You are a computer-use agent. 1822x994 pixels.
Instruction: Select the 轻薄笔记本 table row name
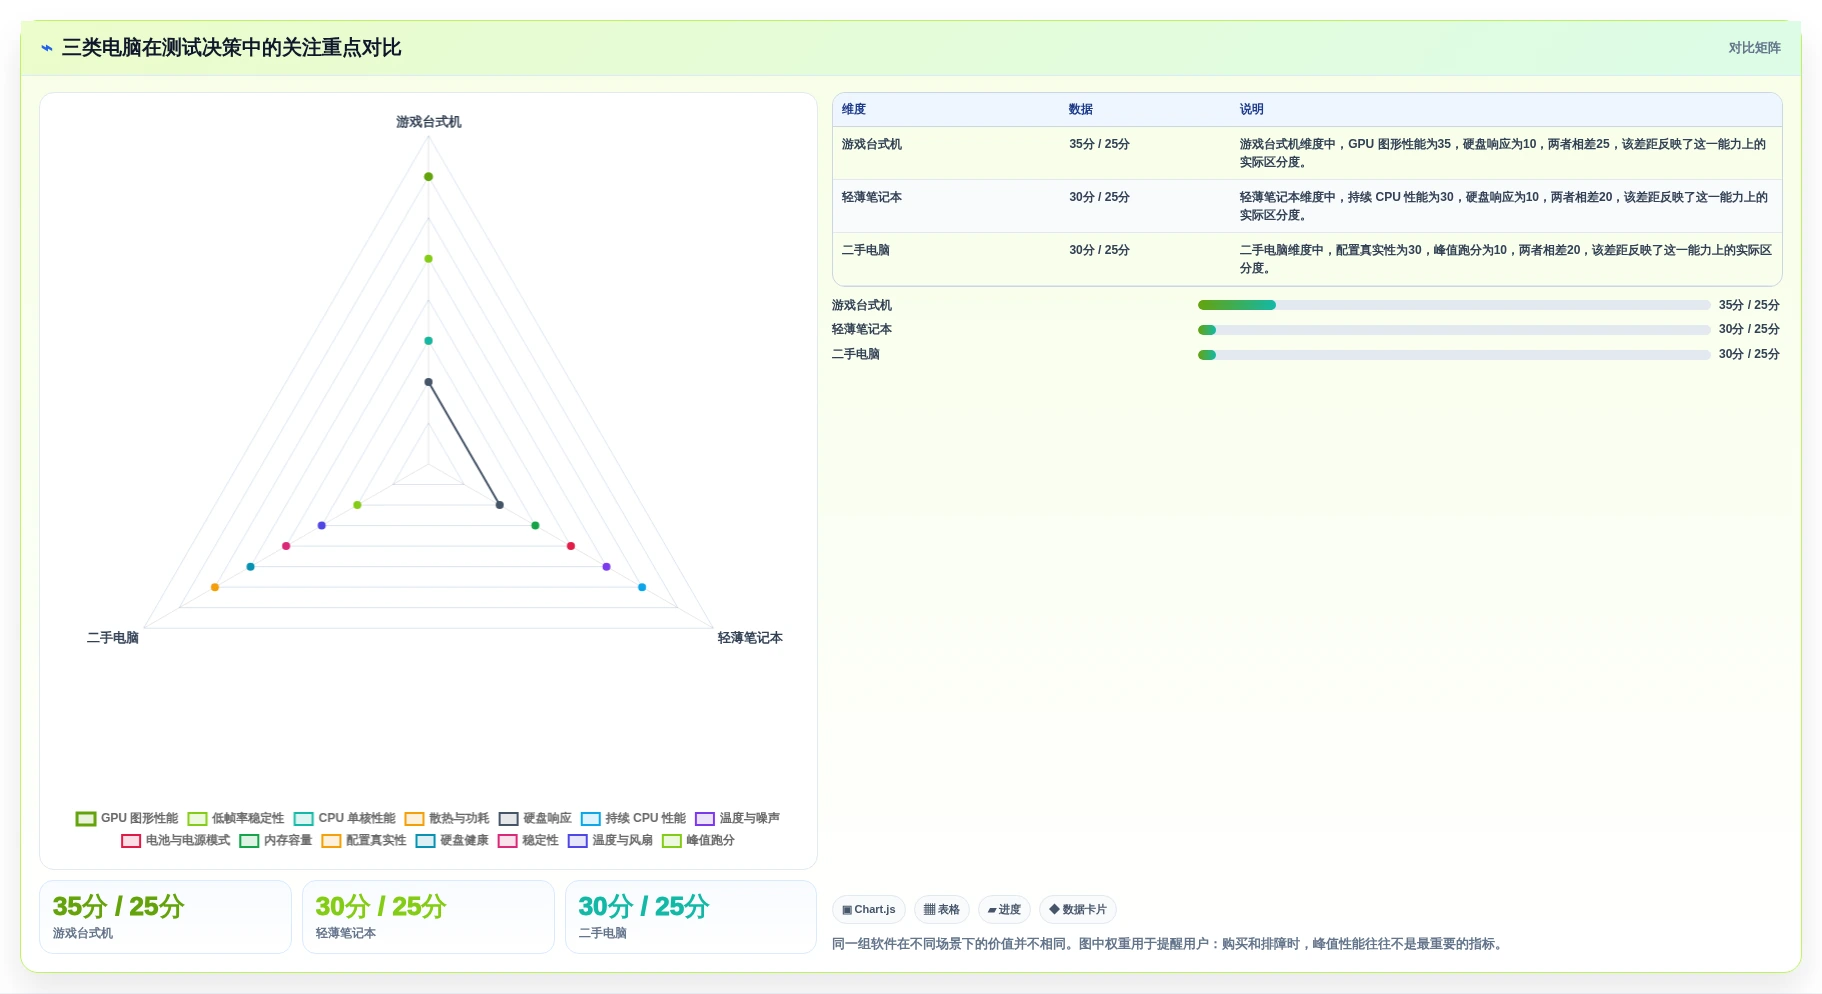872,197
